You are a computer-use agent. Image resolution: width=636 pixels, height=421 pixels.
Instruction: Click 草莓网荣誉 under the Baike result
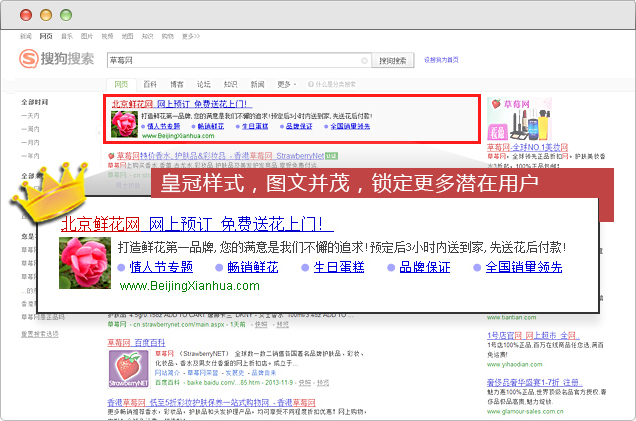coord(202,373)
